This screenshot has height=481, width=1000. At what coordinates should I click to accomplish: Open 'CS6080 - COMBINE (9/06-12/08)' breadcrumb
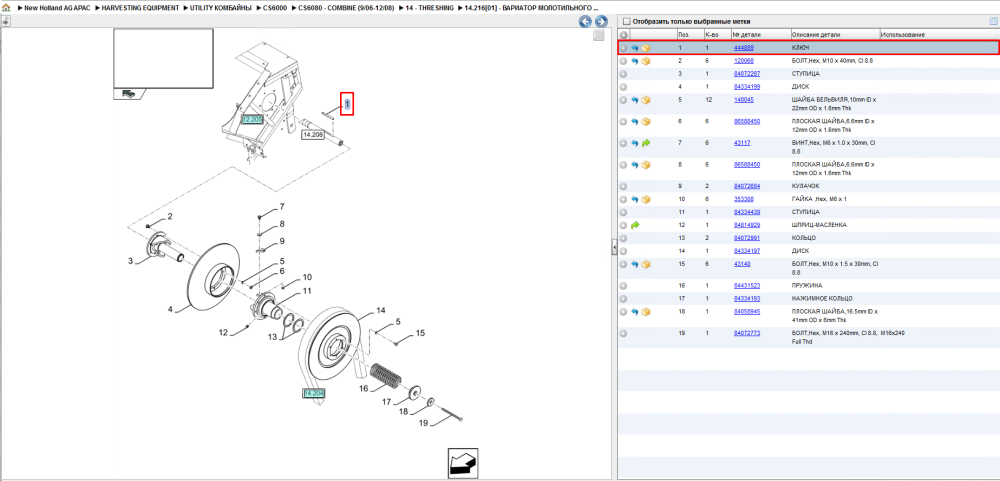[344, 8]
